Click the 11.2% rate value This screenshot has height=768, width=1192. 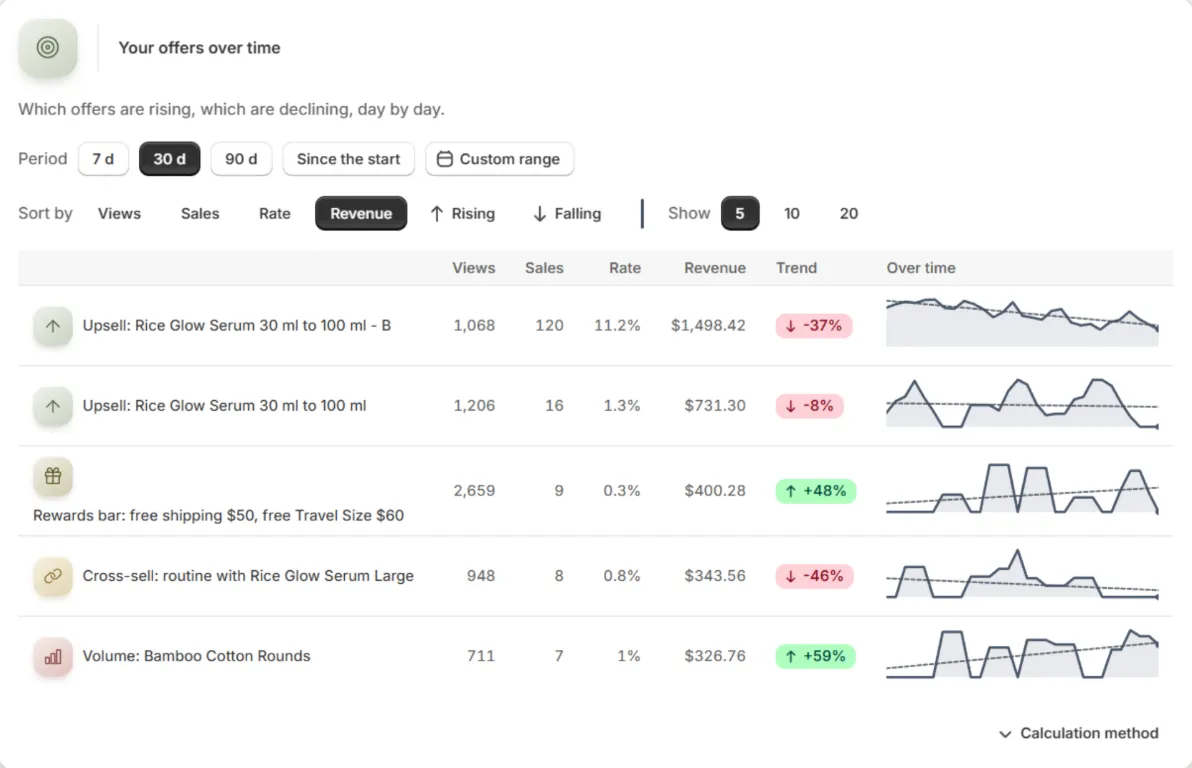pos(617,325)
